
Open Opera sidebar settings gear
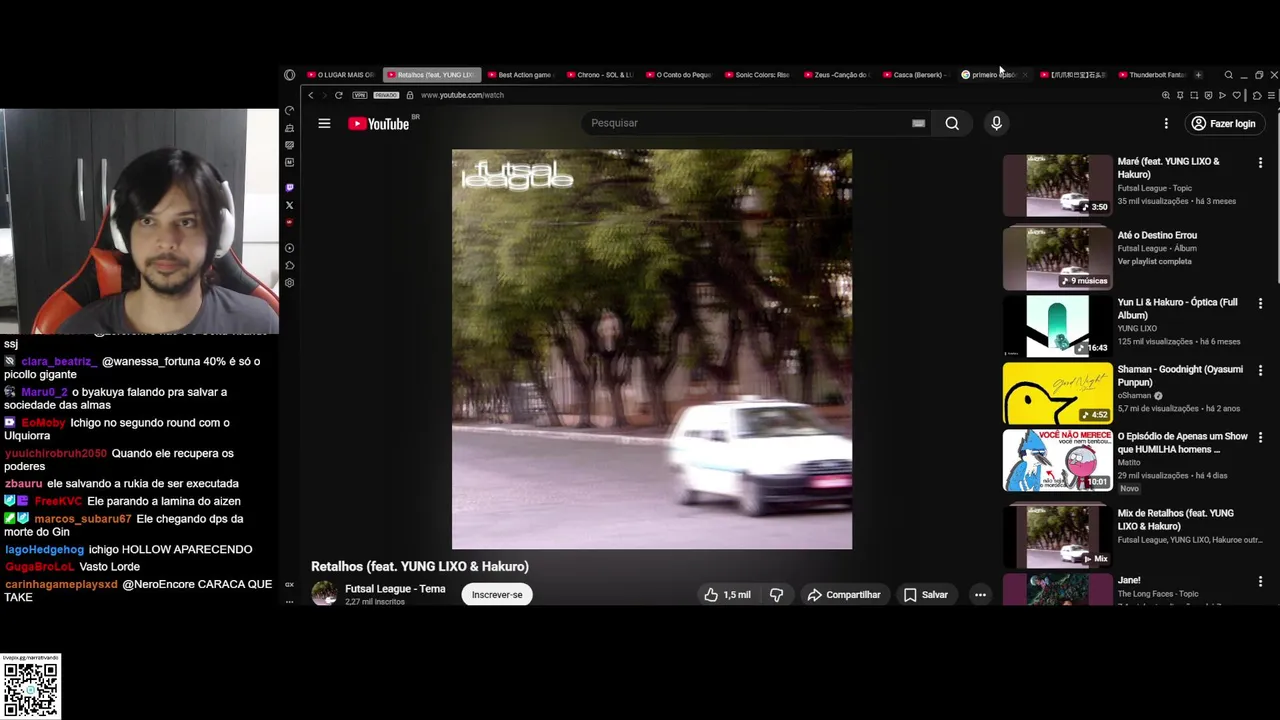pos(289,283)
